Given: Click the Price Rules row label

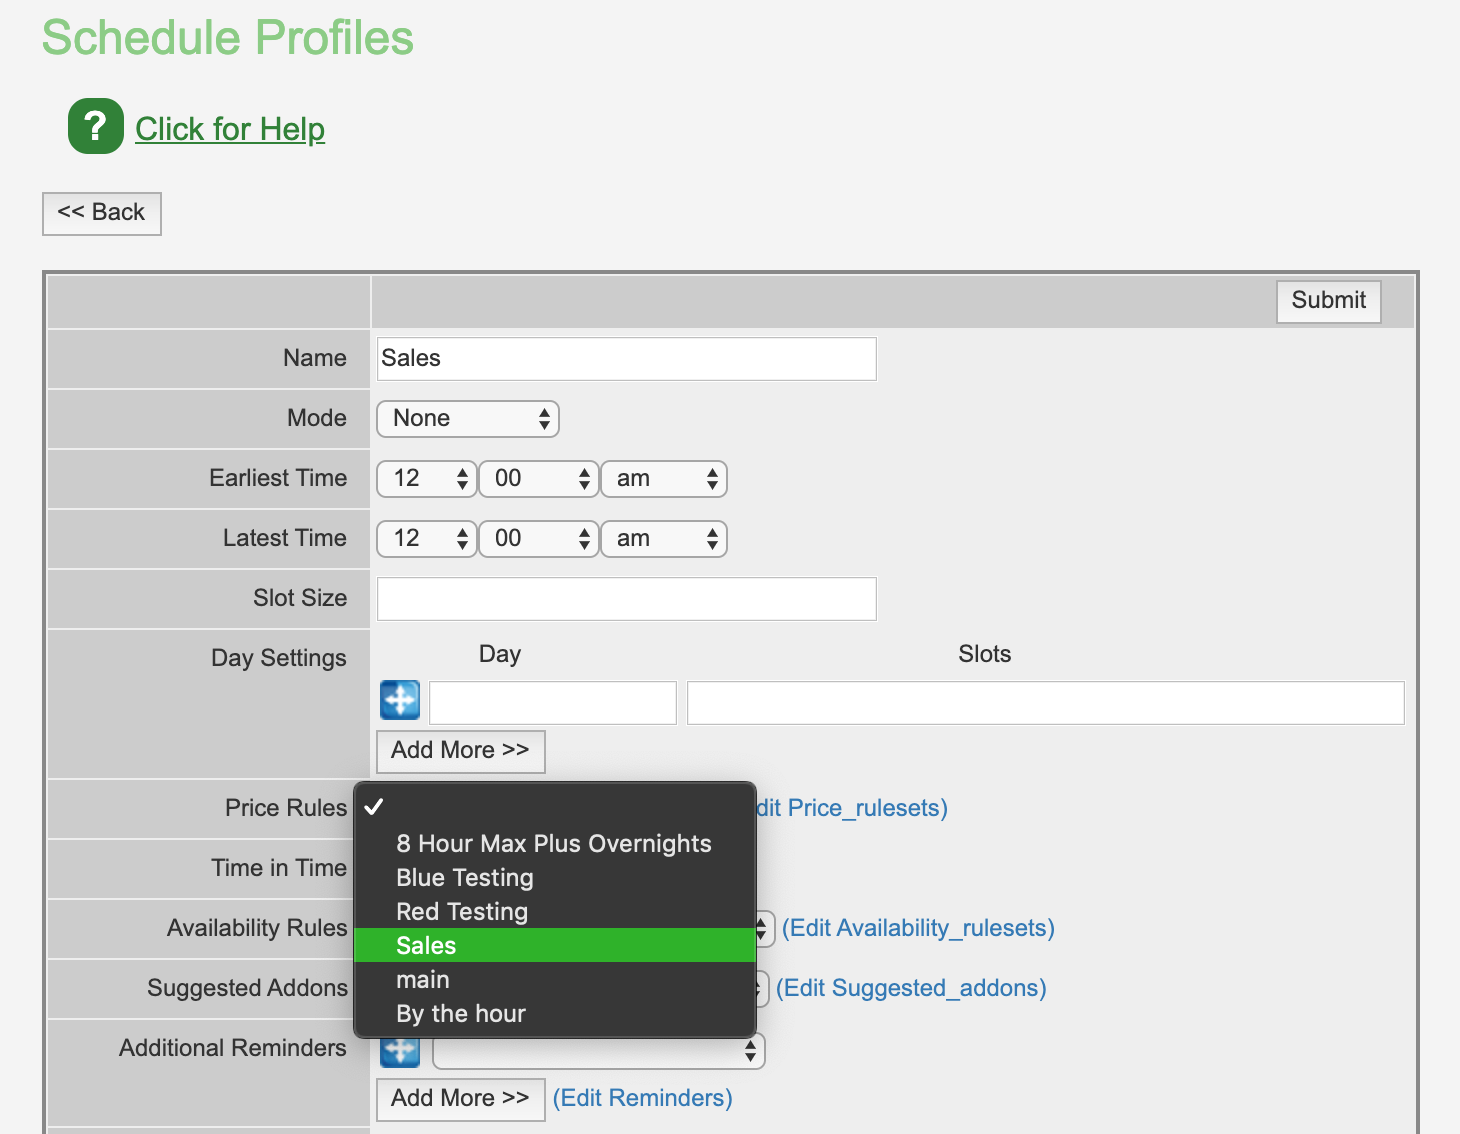Looking at the screenshot, I should tap(286, 808).
